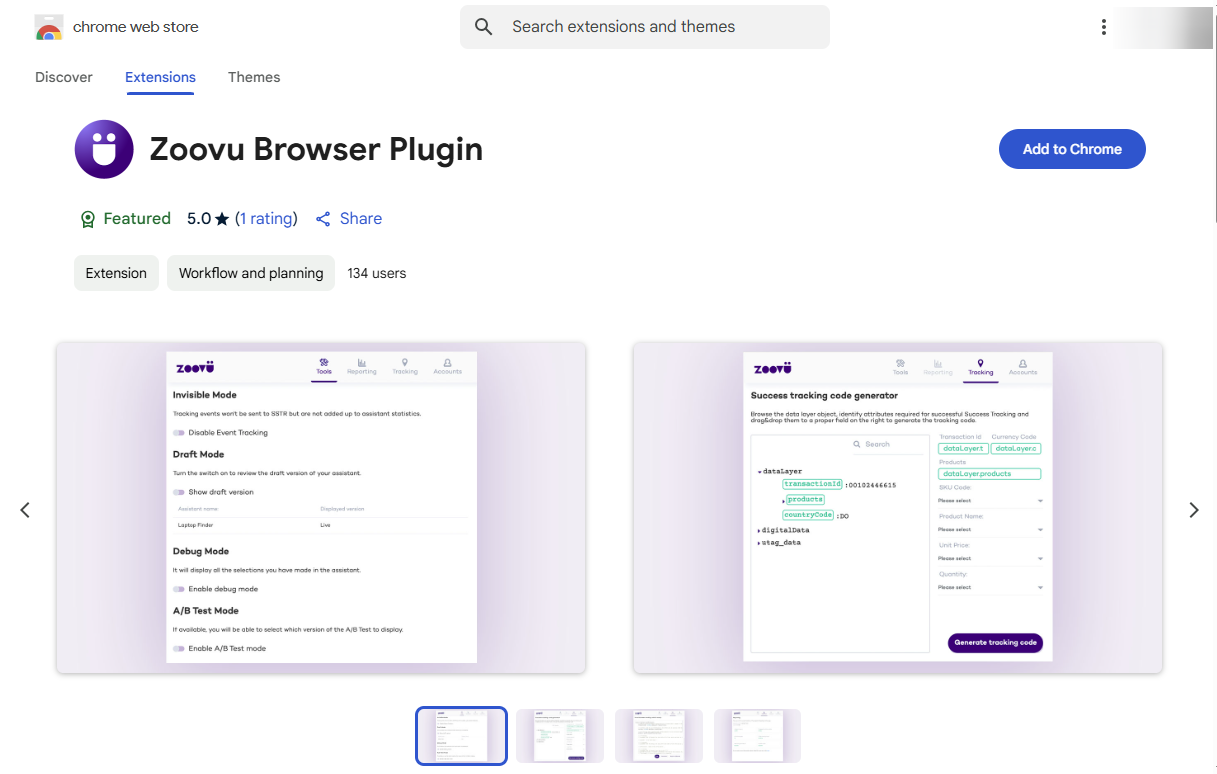Click the Add to Chrome button

(x=1072, y=148)
